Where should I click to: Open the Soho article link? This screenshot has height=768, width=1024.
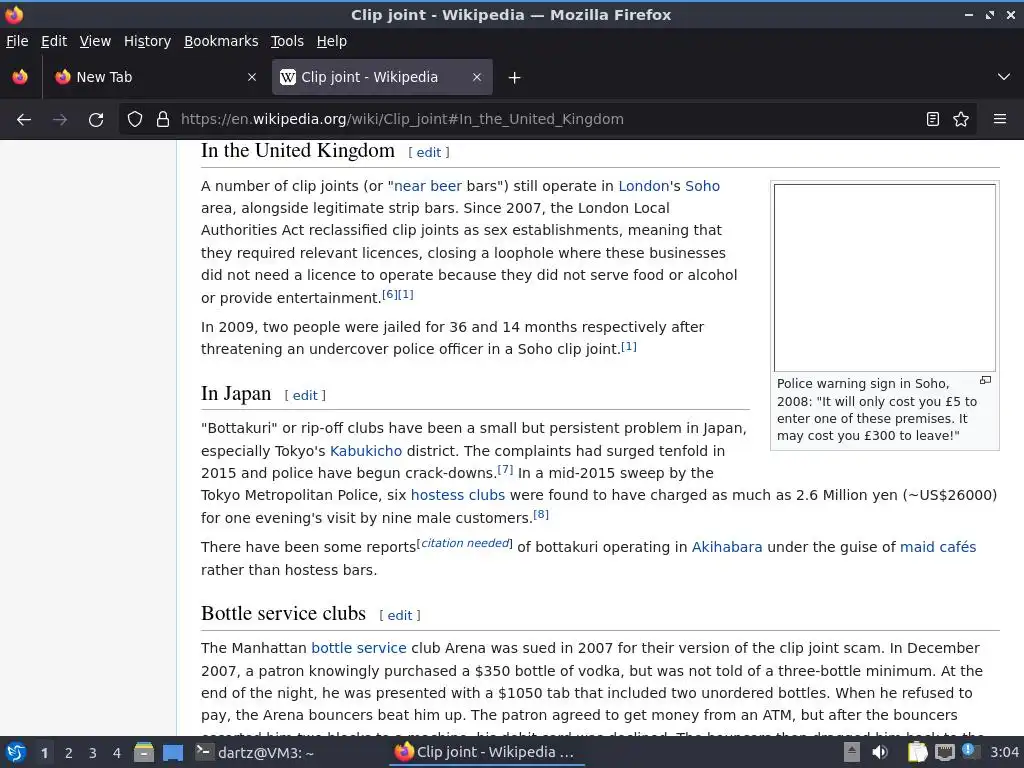(x=702, y=186)
